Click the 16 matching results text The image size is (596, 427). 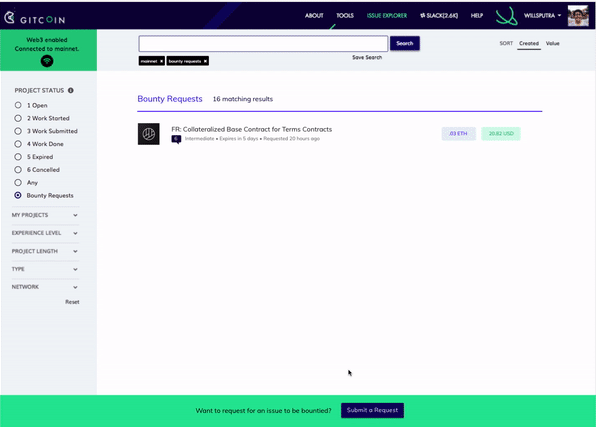(243, 99)
